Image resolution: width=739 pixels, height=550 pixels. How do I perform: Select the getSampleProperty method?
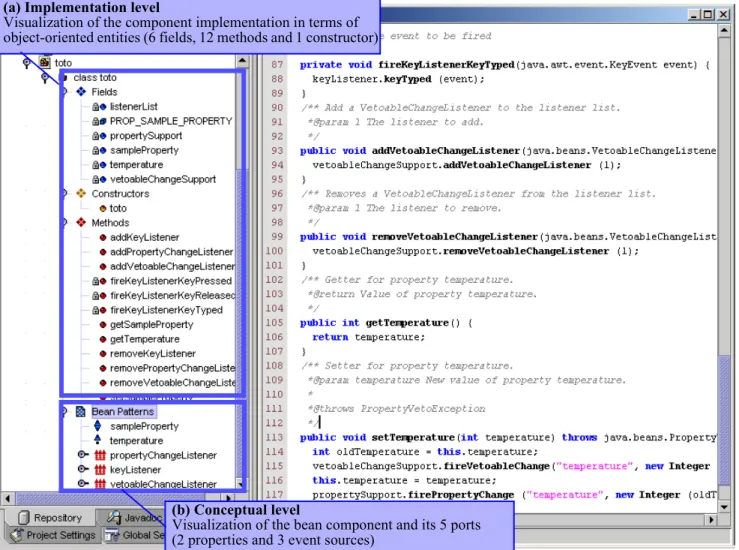[151, 325]
